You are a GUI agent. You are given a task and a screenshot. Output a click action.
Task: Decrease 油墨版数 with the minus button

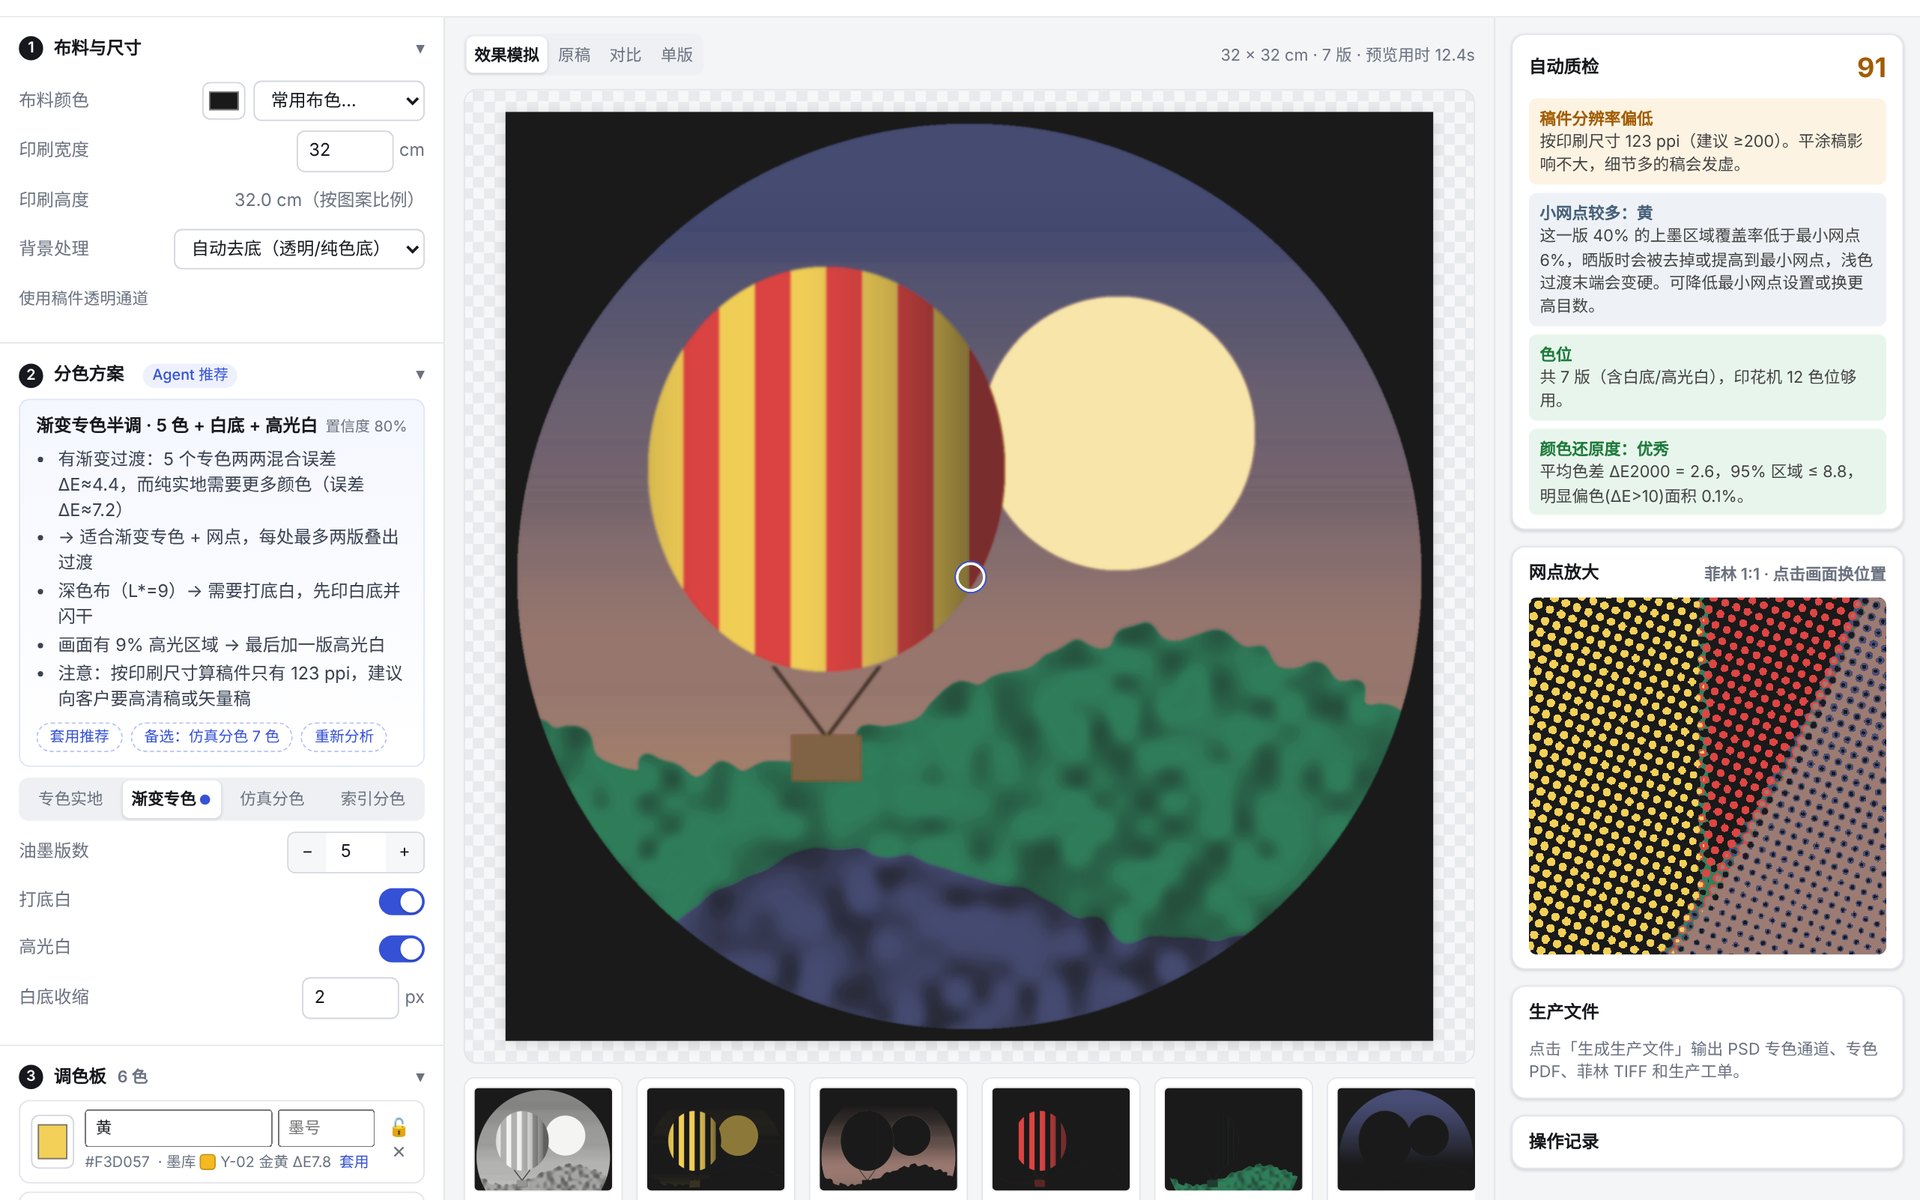[x=307, y=851]
